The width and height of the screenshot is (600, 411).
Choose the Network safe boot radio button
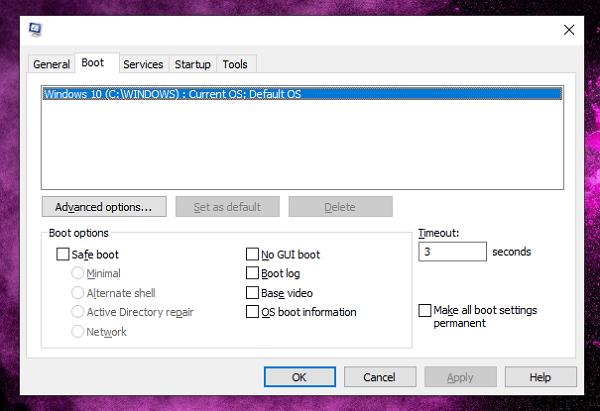[78, 331]
